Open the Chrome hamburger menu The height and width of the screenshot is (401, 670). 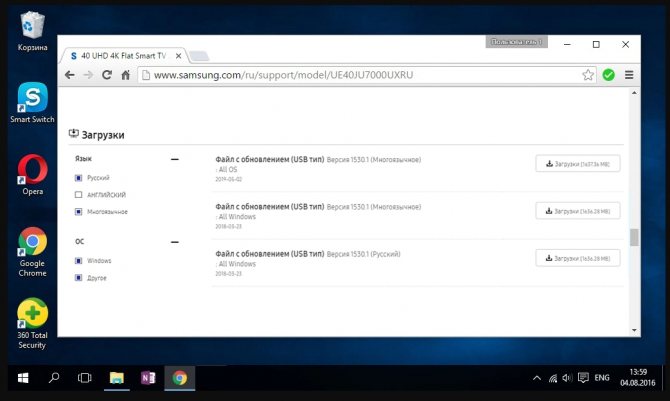coord(629,75)
